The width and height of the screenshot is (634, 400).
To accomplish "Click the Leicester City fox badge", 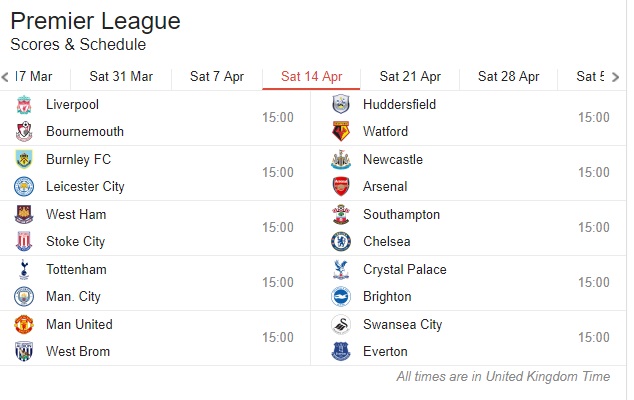I will tap(24, 186).
